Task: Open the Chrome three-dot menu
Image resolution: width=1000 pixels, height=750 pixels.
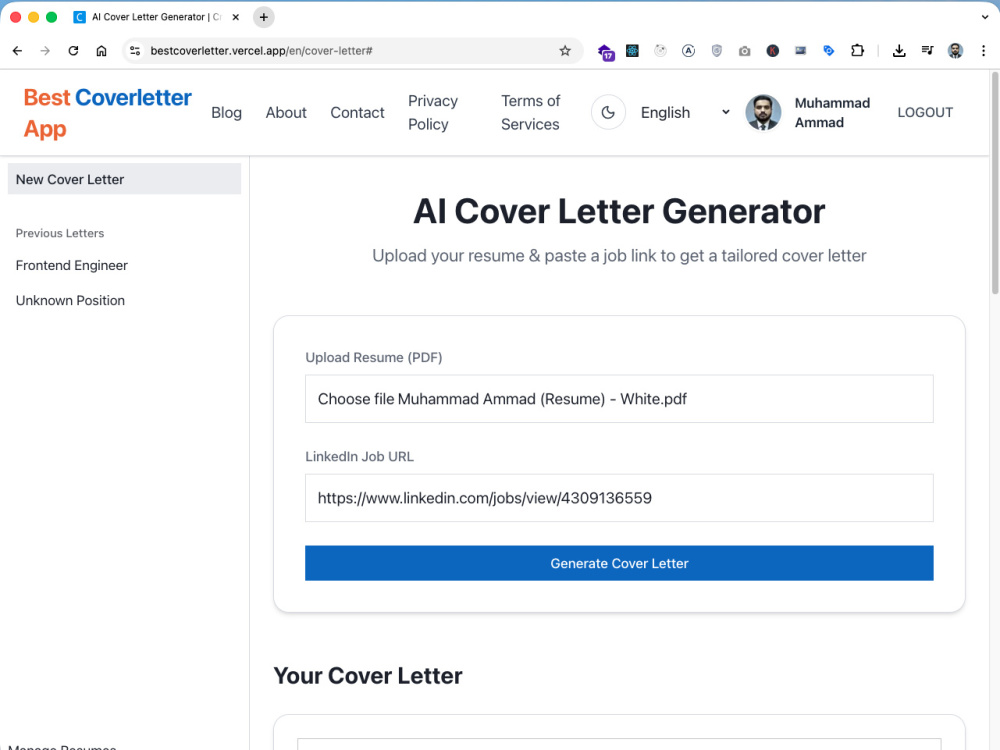Action: (x=983, y=51)
